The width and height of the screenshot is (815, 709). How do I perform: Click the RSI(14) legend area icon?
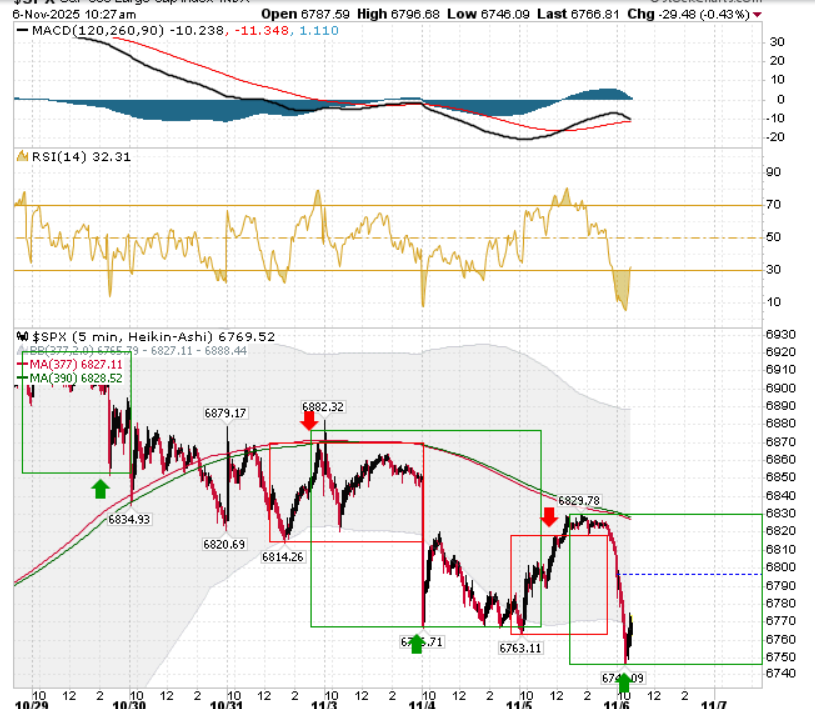22,156
